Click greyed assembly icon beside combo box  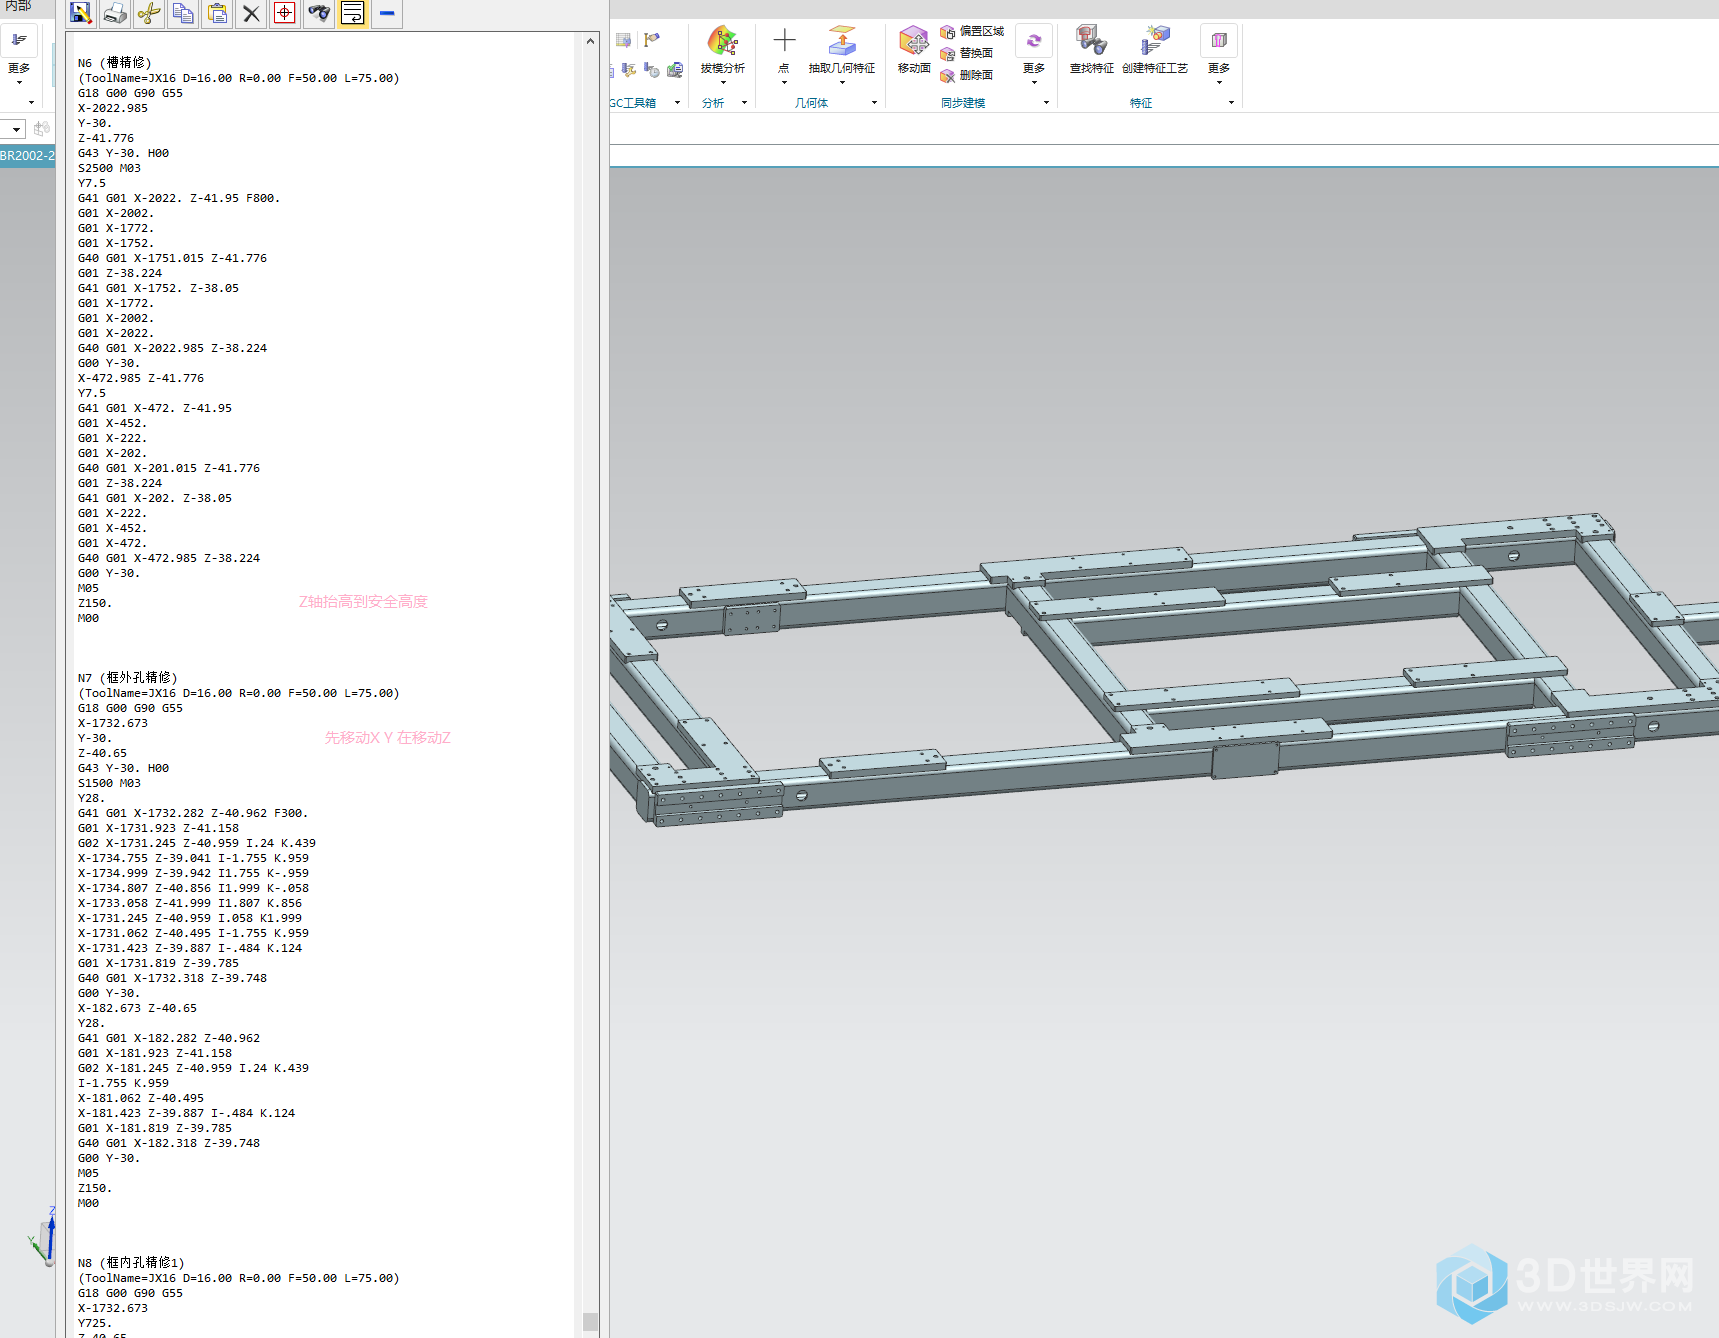[41, 129]
